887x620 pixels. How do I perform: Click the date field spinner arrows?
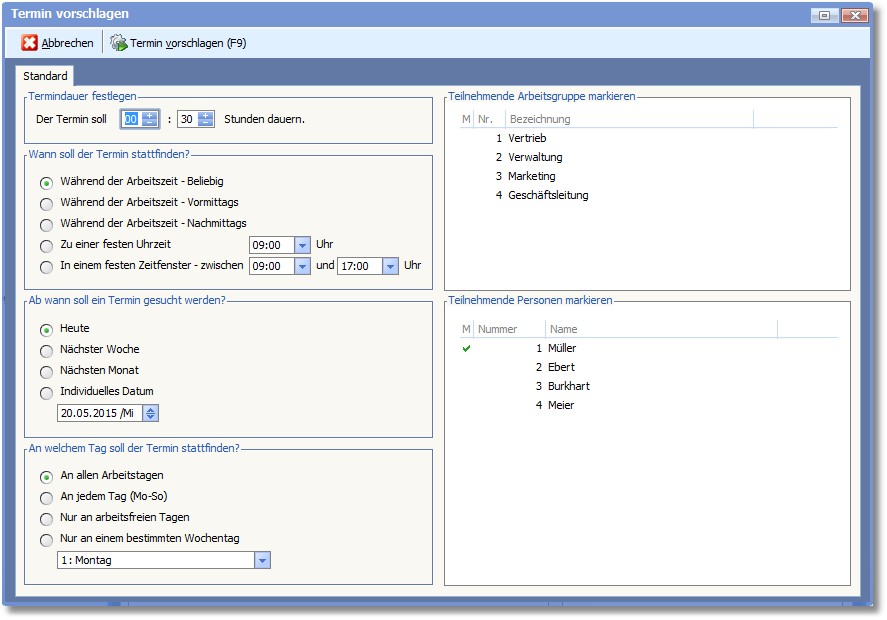[150, 412]
